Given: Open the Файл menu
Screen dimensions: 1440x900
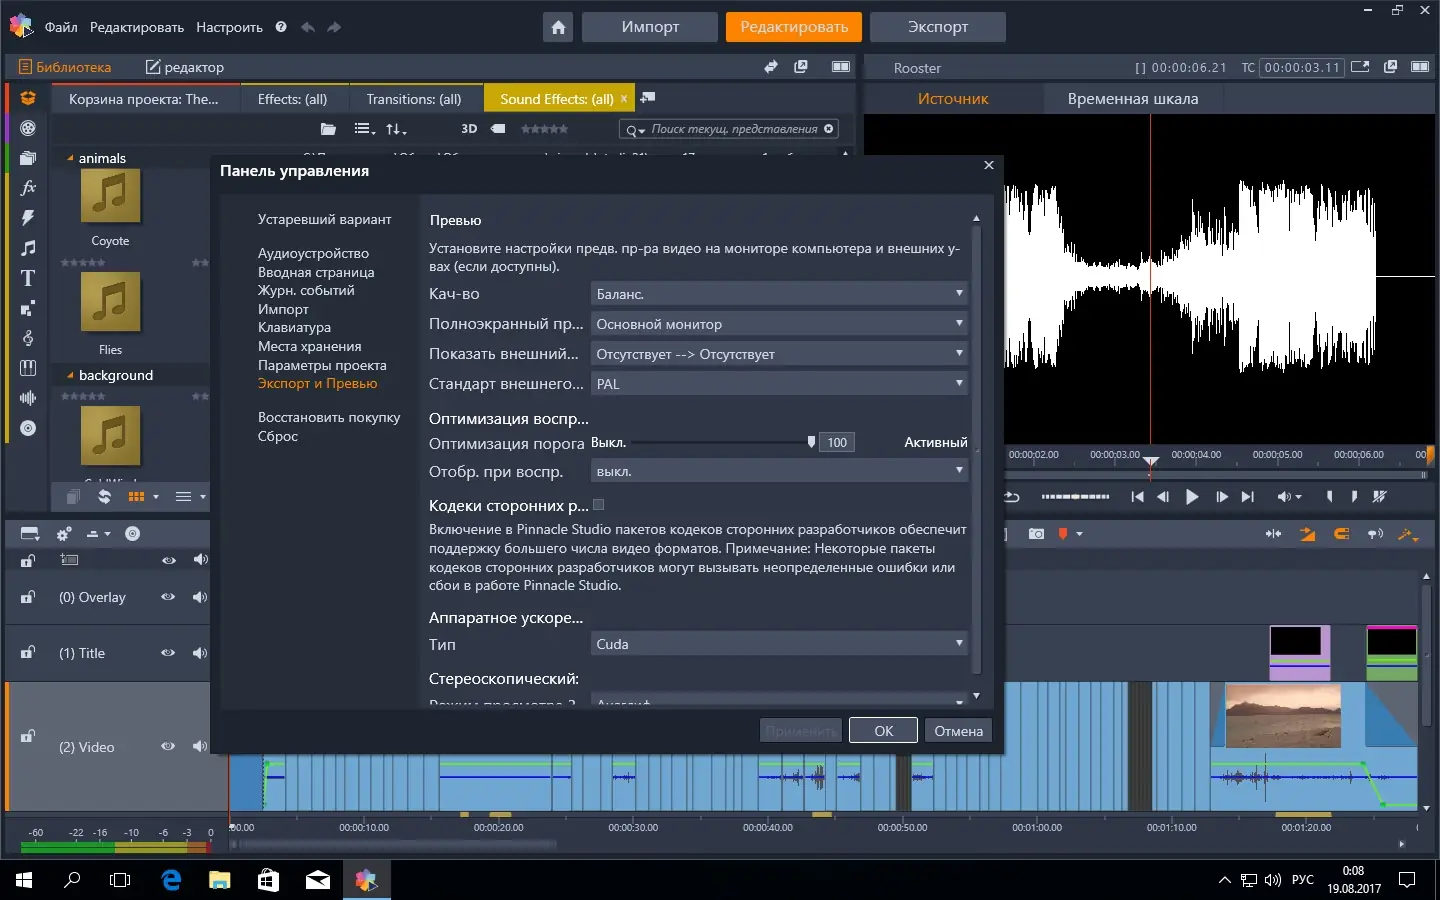Looking at the screenshot, I should coord(61,27).
